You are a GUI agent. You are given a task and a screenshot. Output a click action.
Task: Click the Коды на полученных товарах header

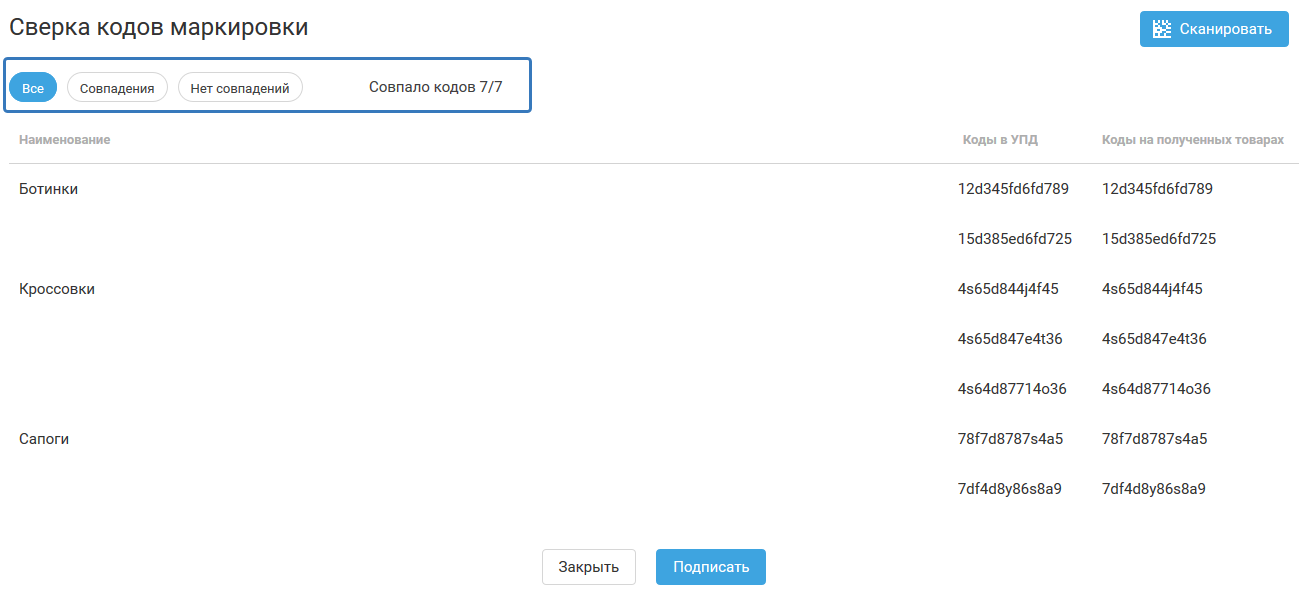pos(1193,140)
